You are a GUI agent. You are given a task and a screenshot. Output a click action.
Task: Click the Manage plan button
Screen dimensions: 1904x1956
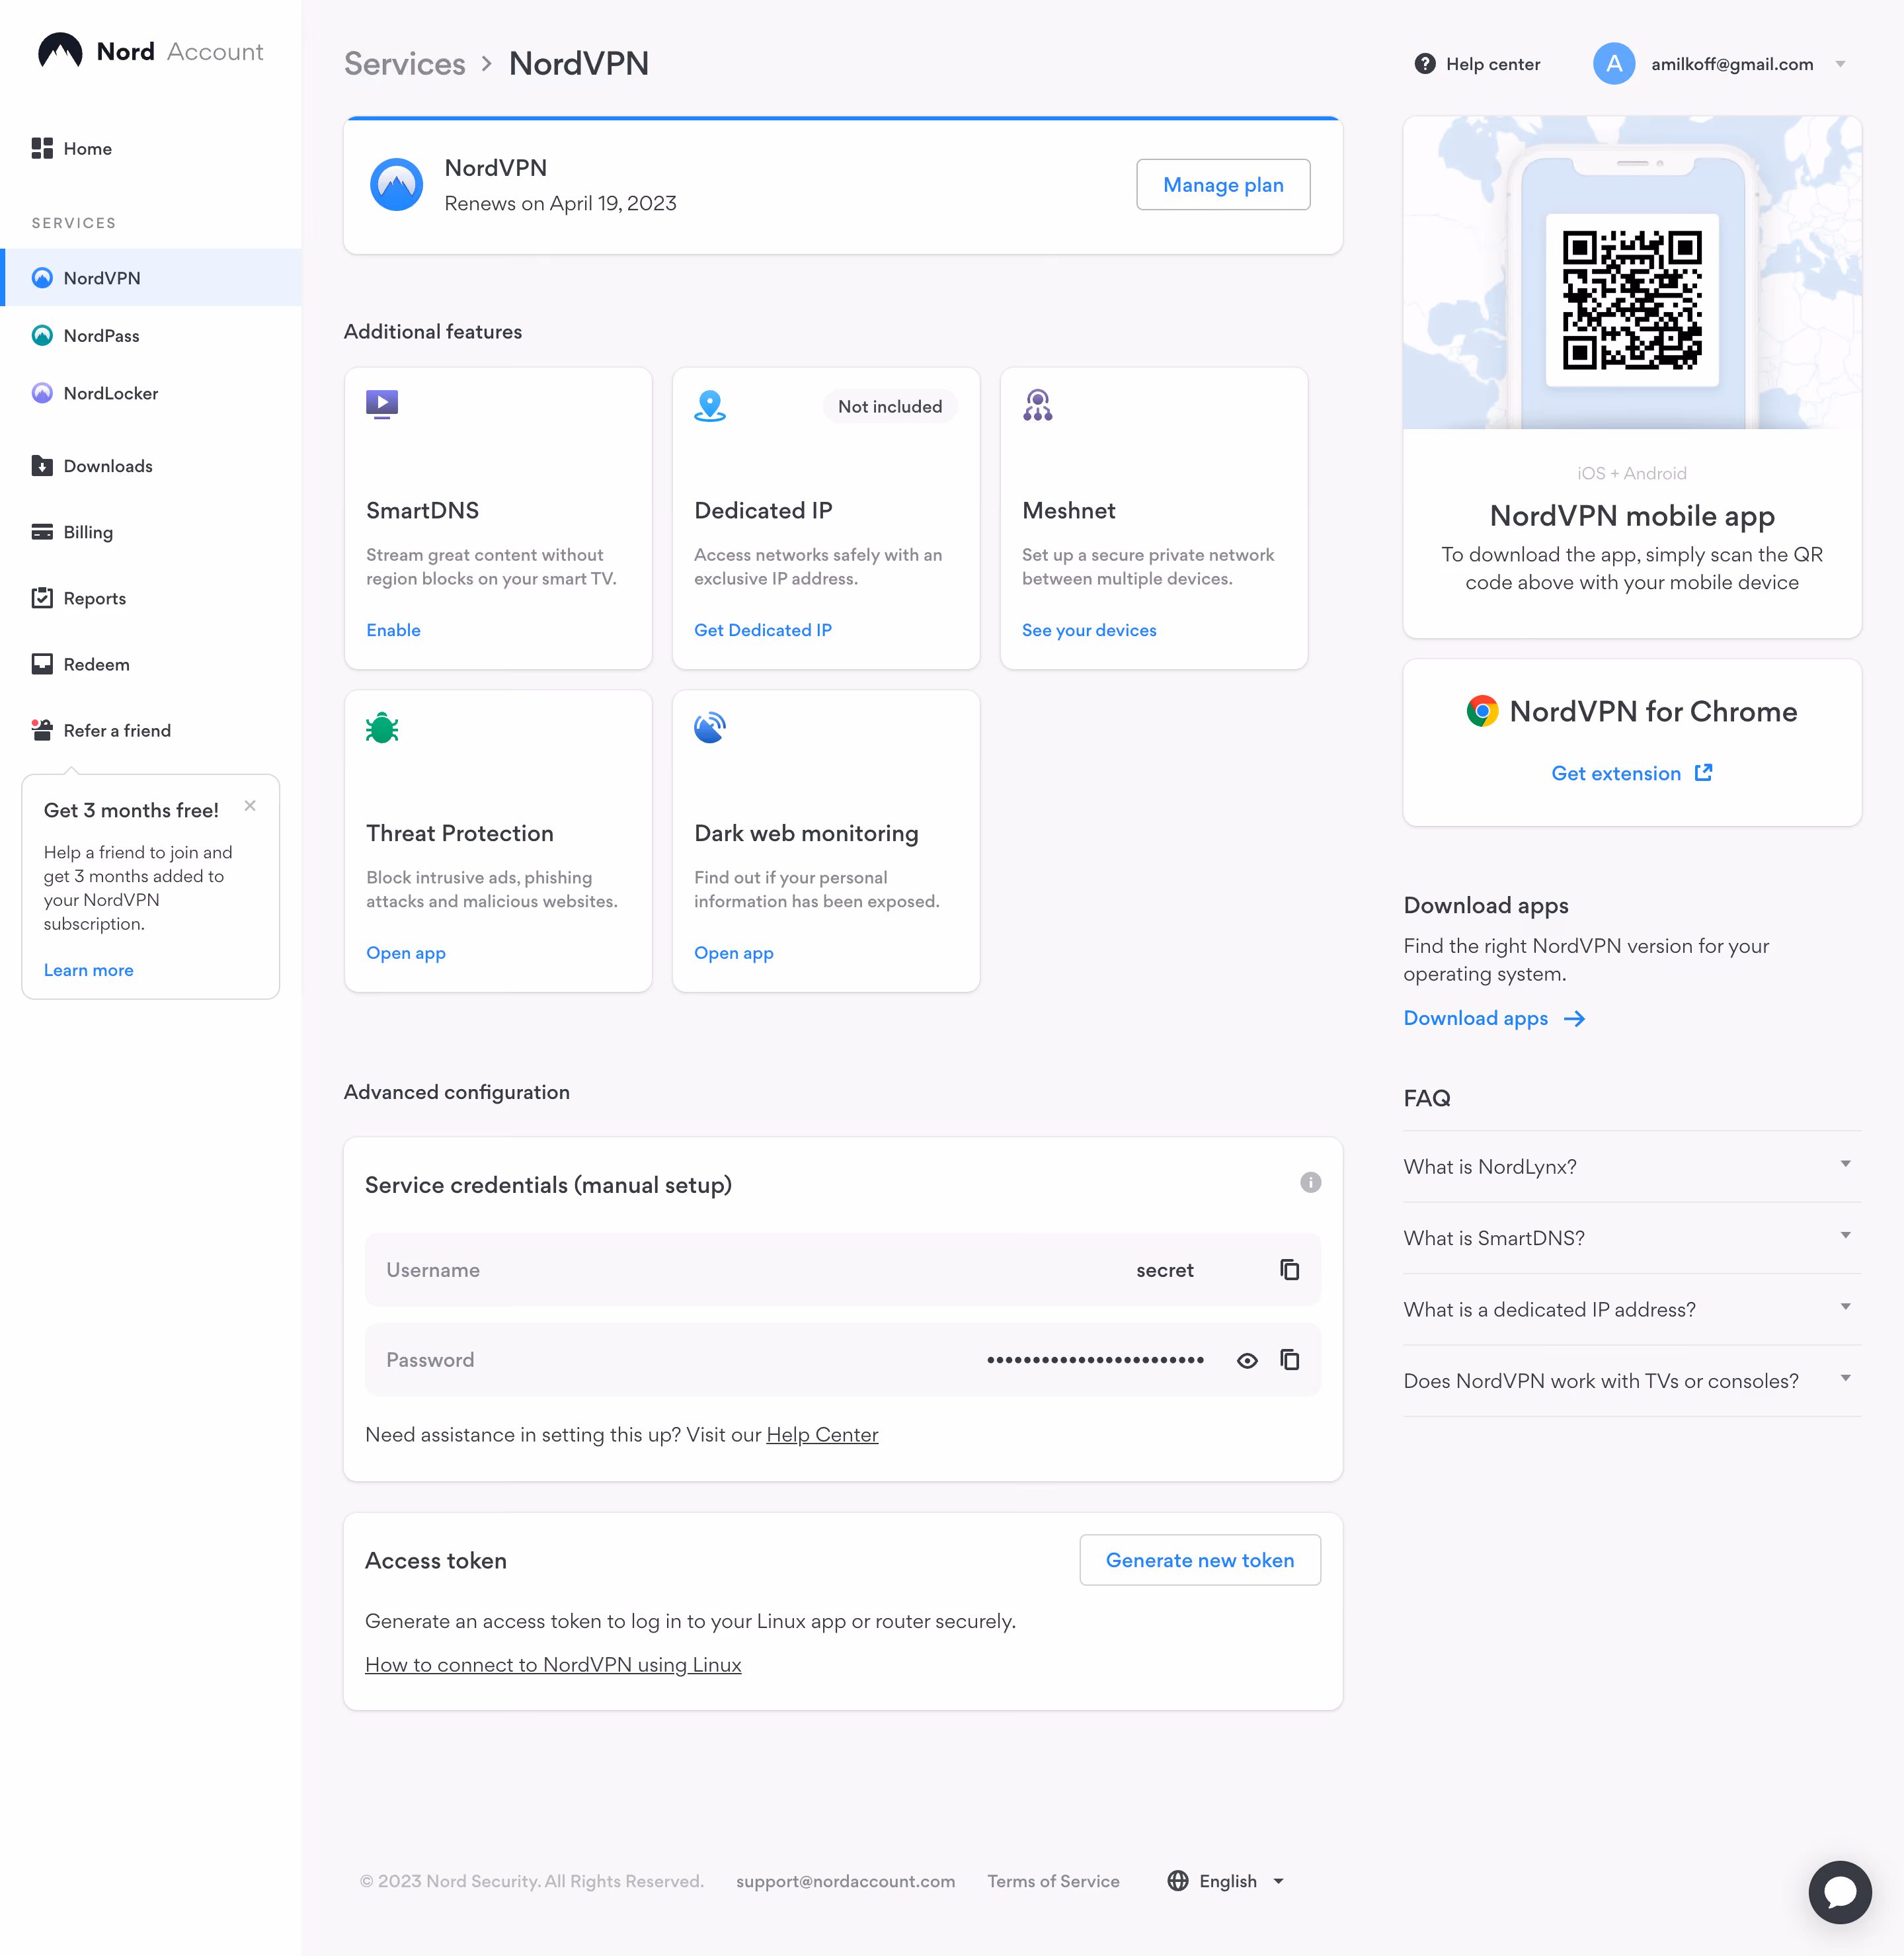point(1223,185)
